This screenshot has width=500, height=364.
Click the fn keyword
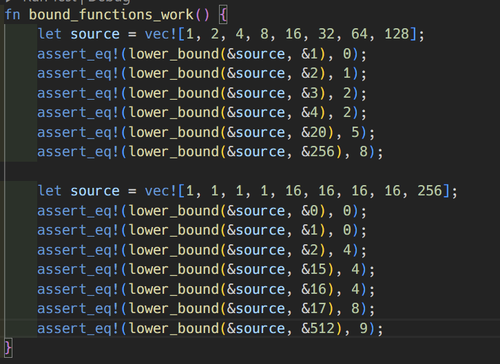pos(13,15)
